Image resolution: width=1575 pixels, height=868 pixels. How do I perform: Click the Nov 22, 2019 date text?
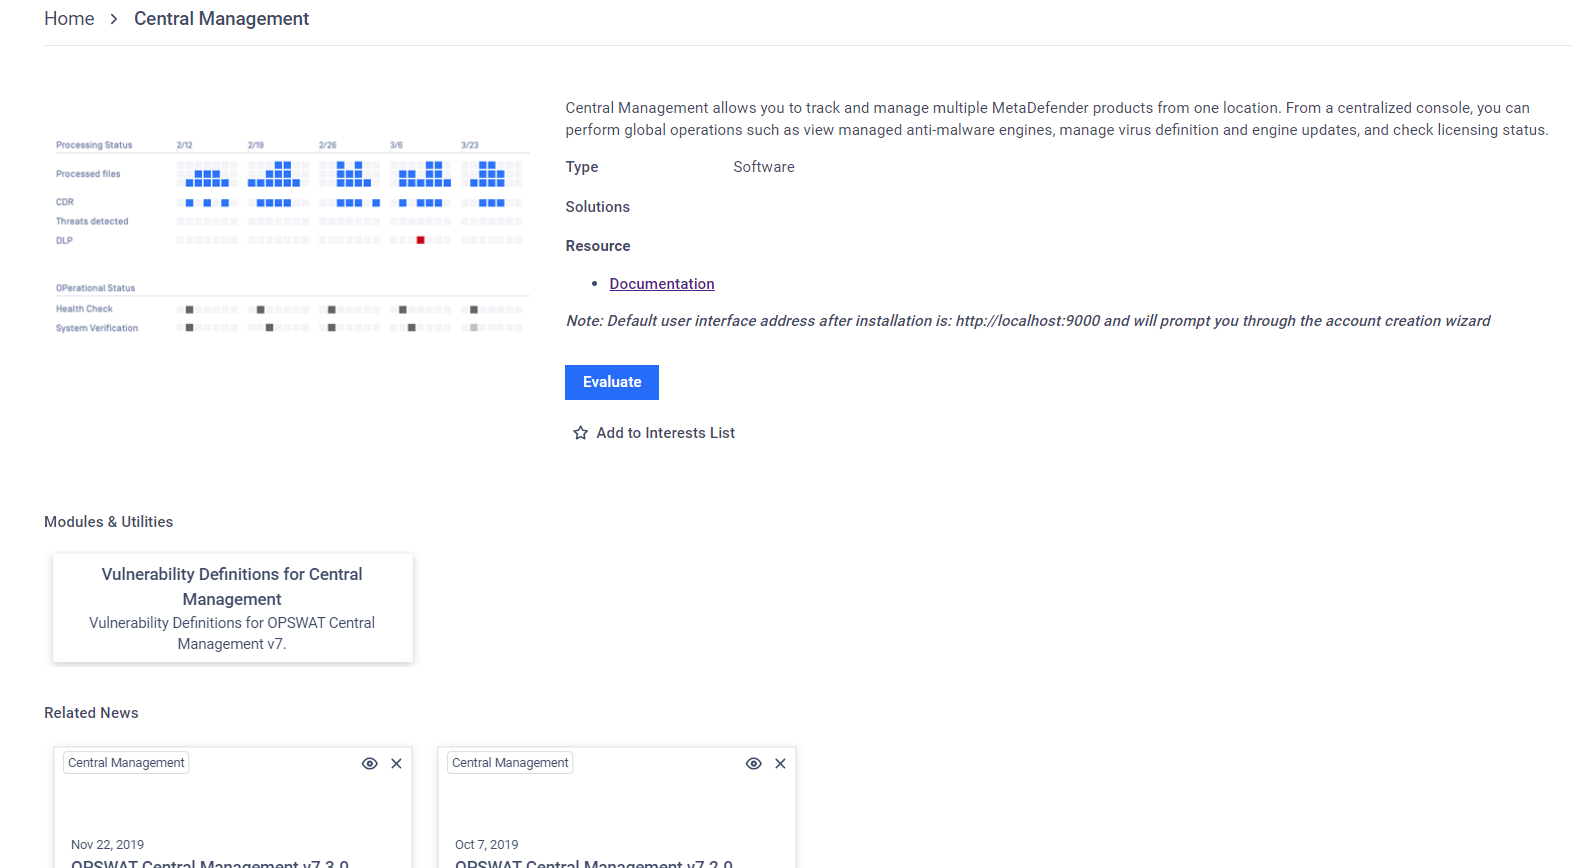(108, 845)
